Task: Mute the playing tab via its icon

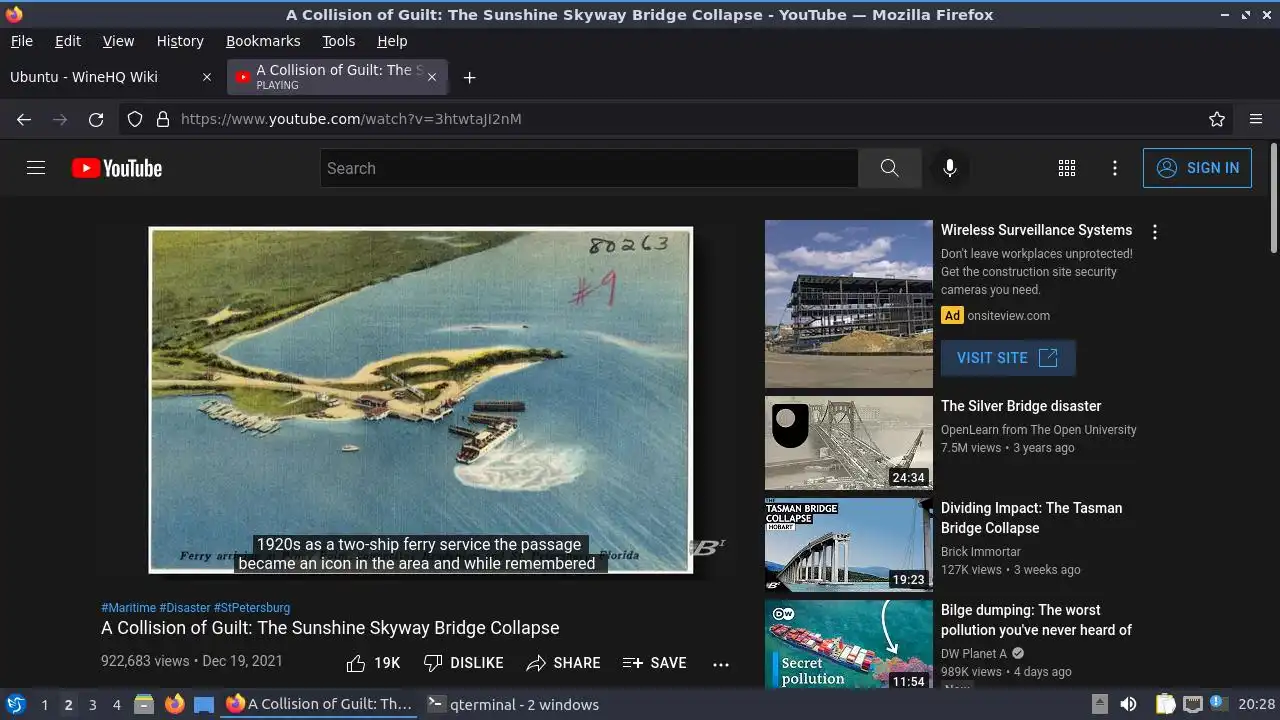Action: point(242,77)
